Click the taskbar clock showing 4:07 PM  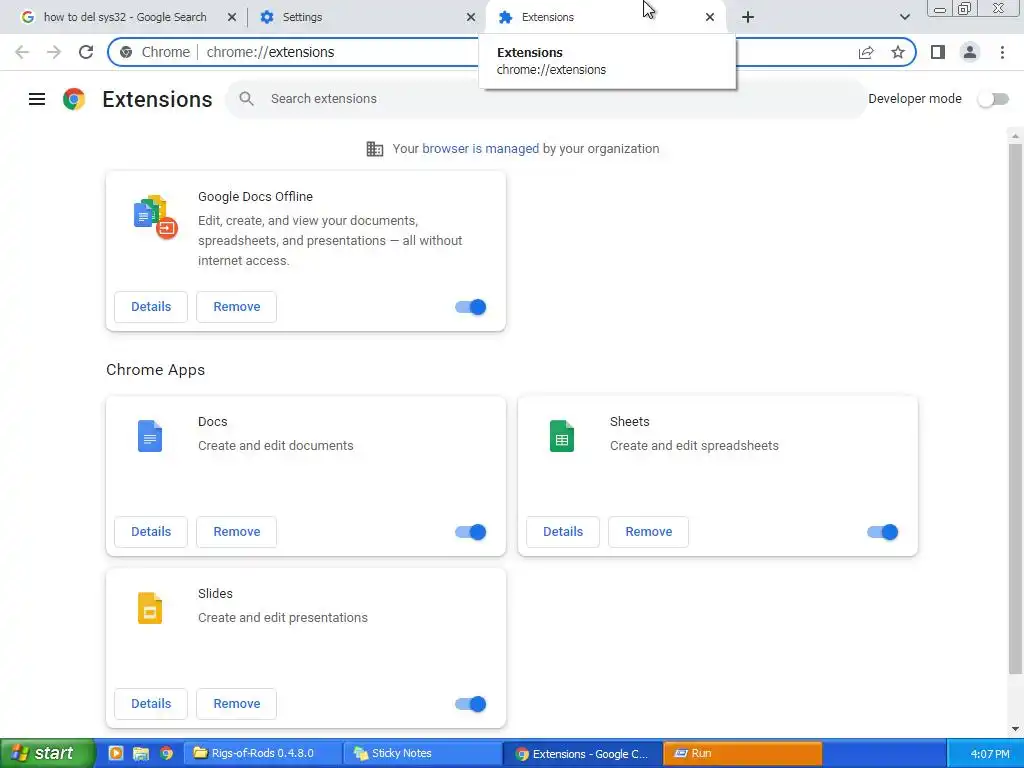click(x=990, y=754)
